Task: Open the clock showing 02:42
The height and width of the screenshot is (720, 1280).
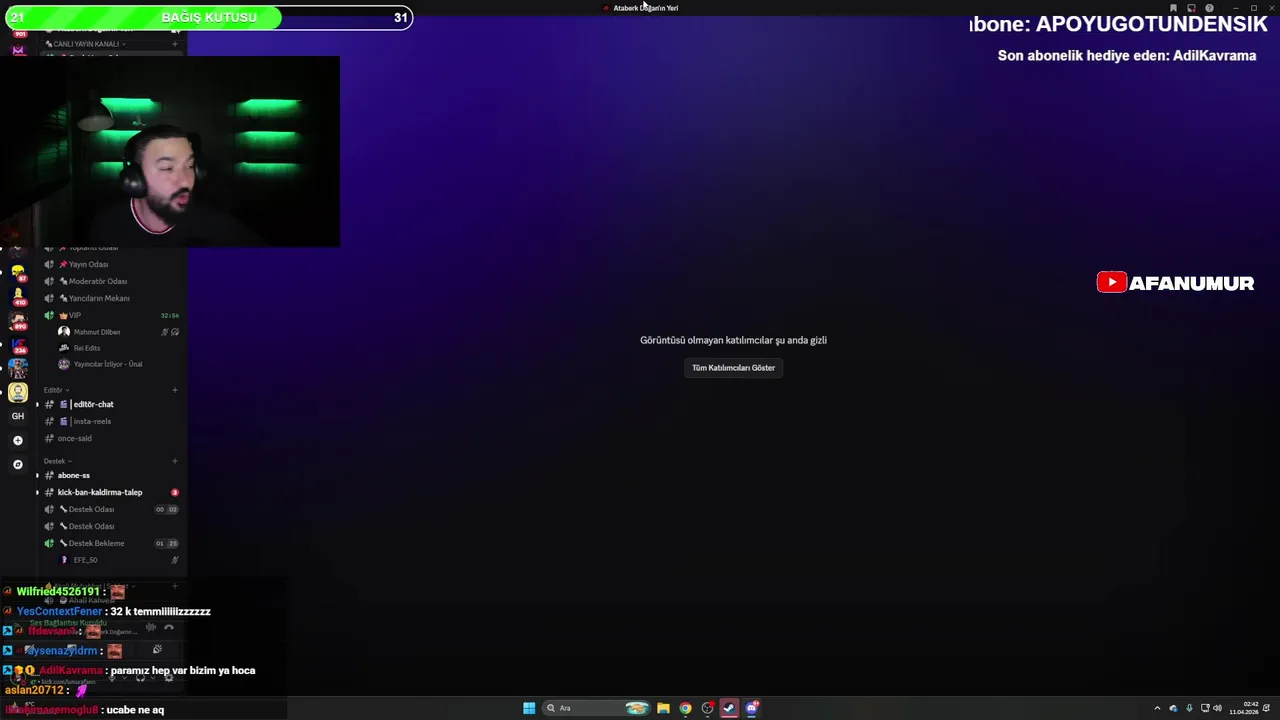Action: point(1243,708)
